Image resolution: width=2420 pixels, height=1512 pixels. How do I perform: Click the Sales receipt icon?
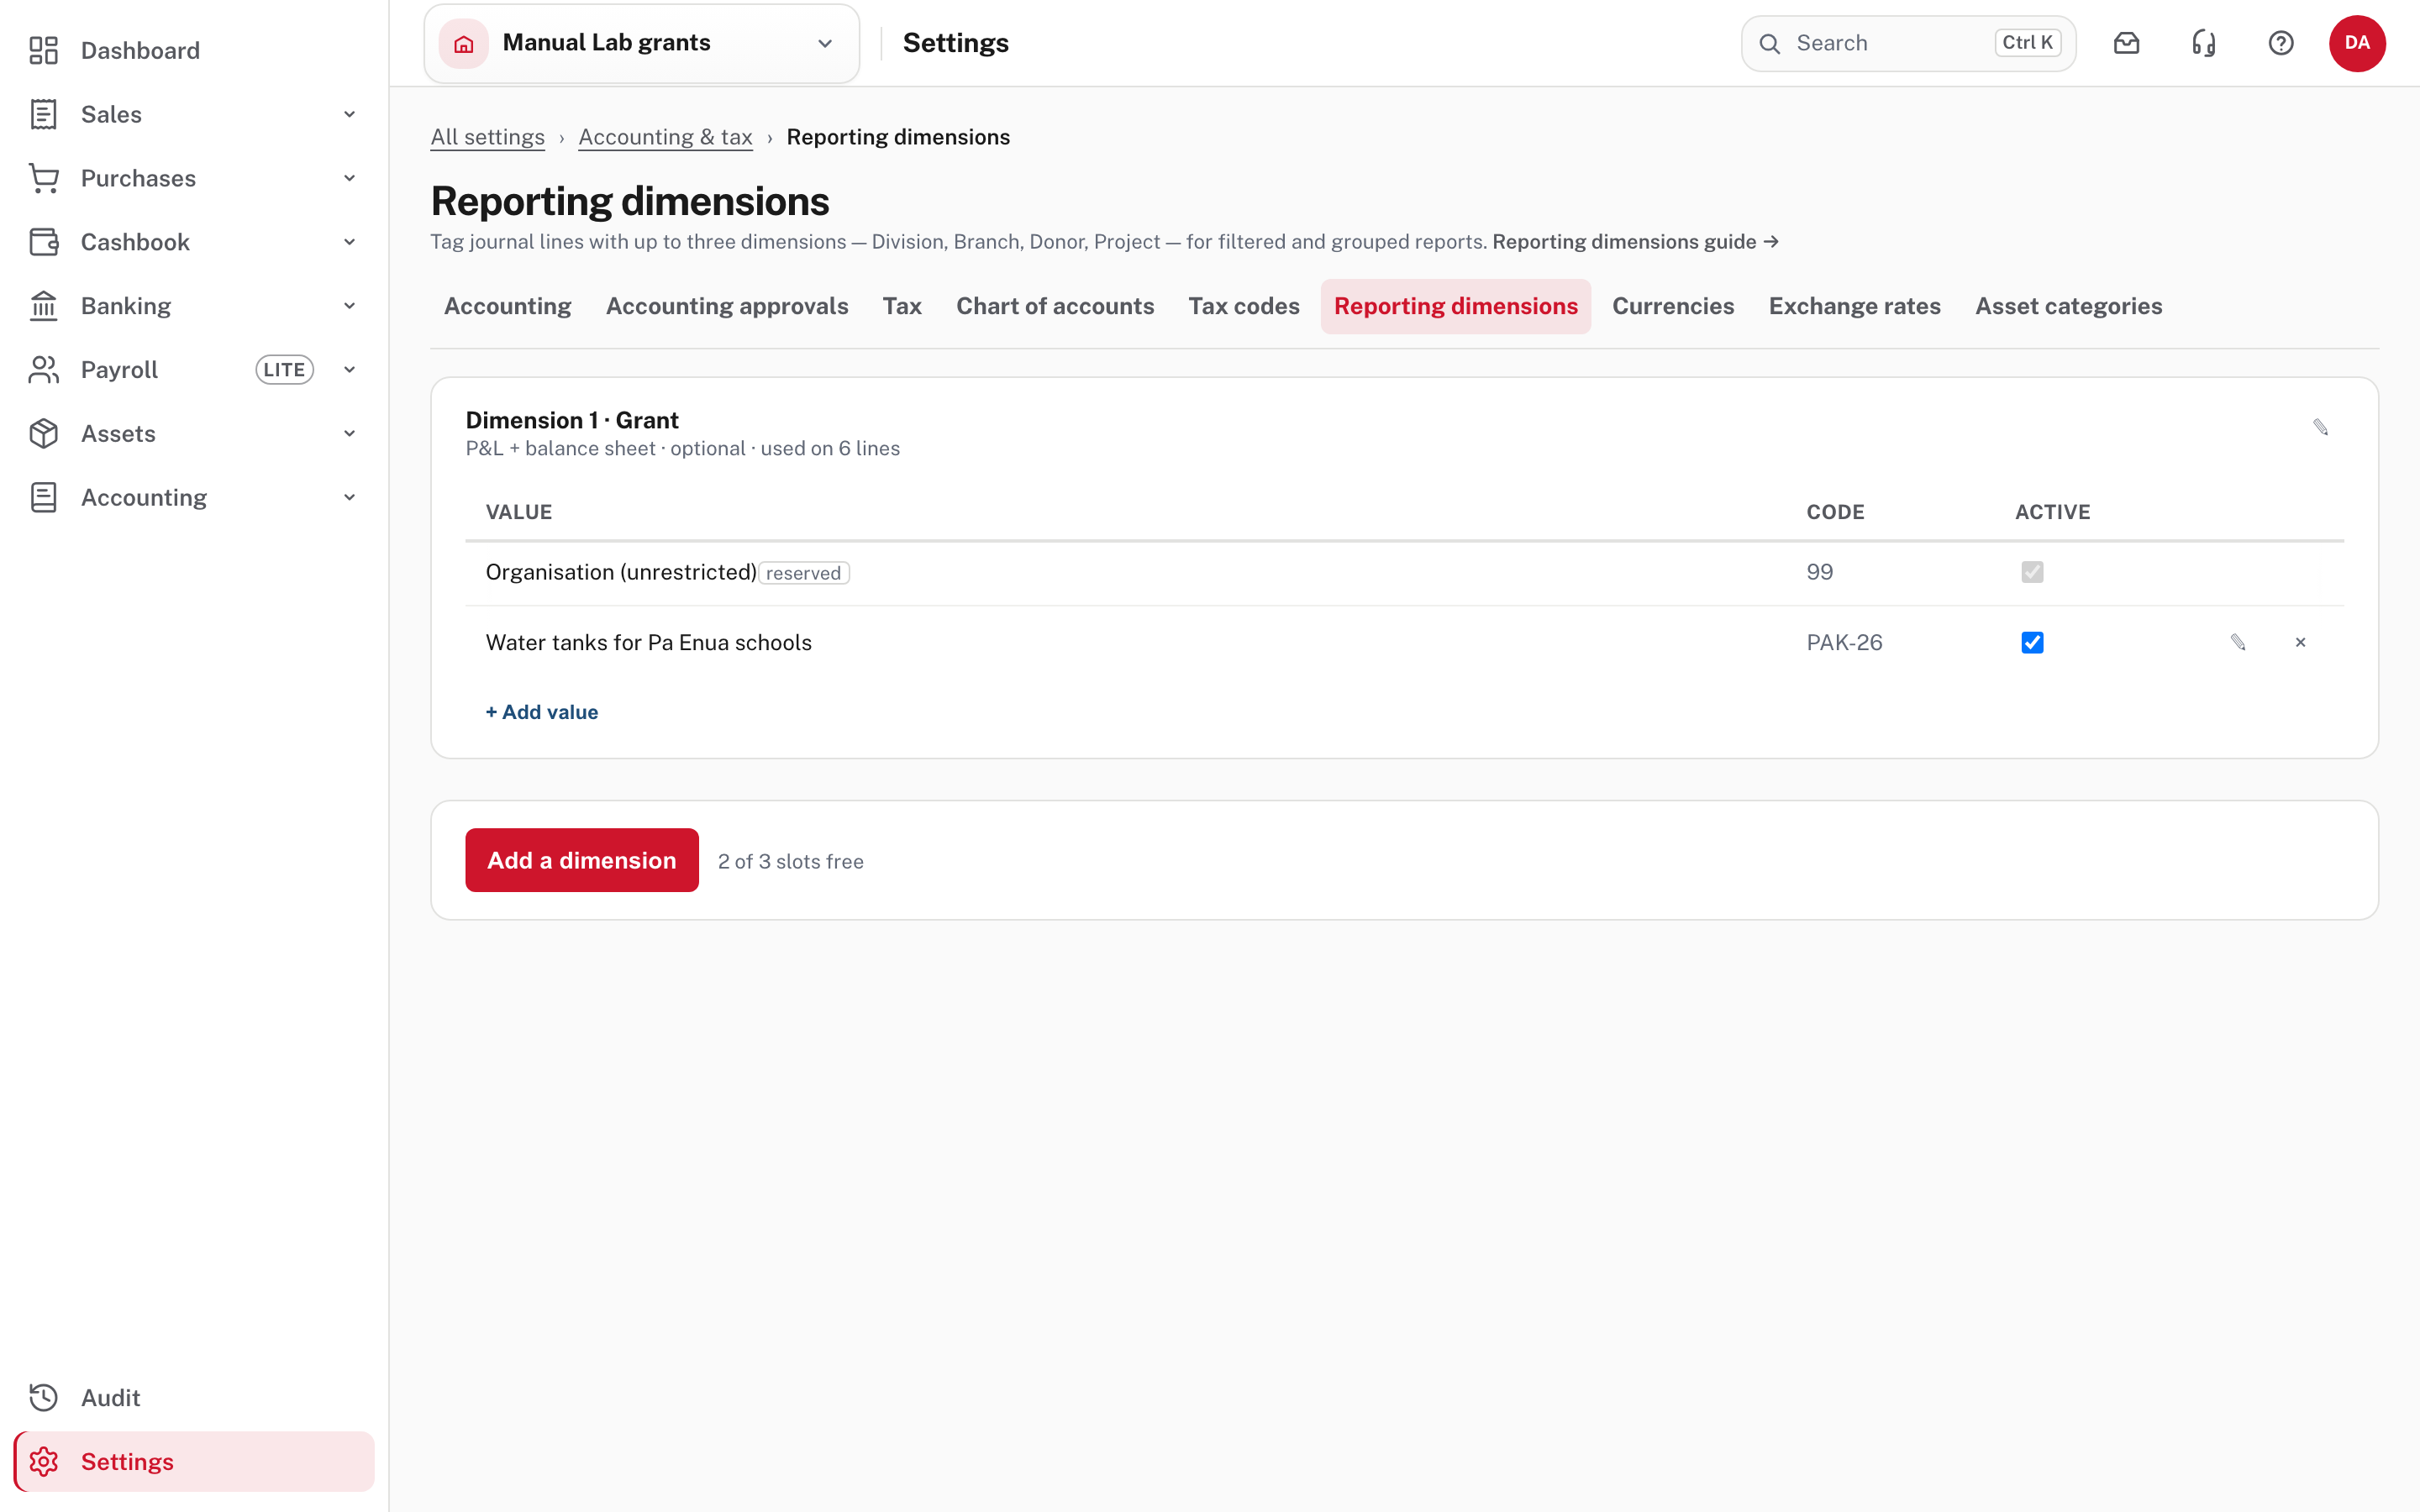coord(43,114)
